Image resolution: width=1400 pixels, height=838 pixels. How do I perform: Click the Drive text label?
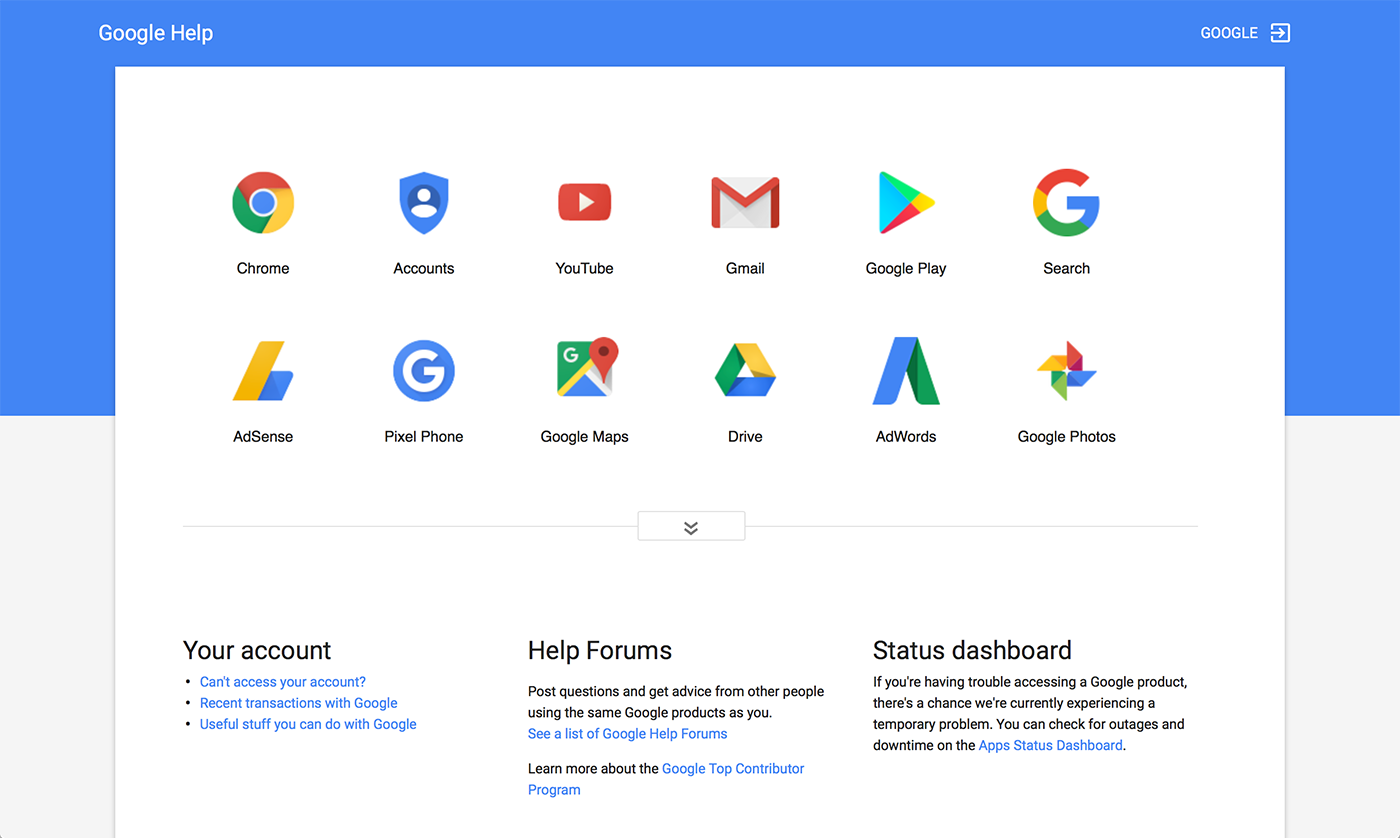pyautogui.click(x=745, y=436)
